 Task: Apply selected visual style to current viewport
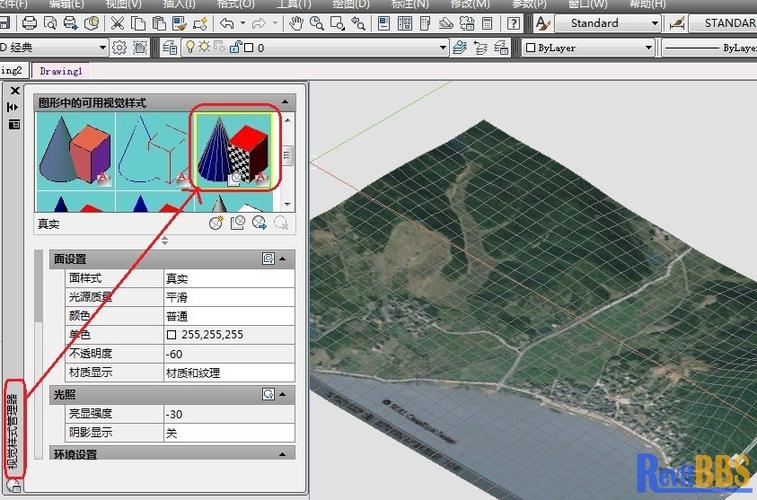tap(237, 224)
